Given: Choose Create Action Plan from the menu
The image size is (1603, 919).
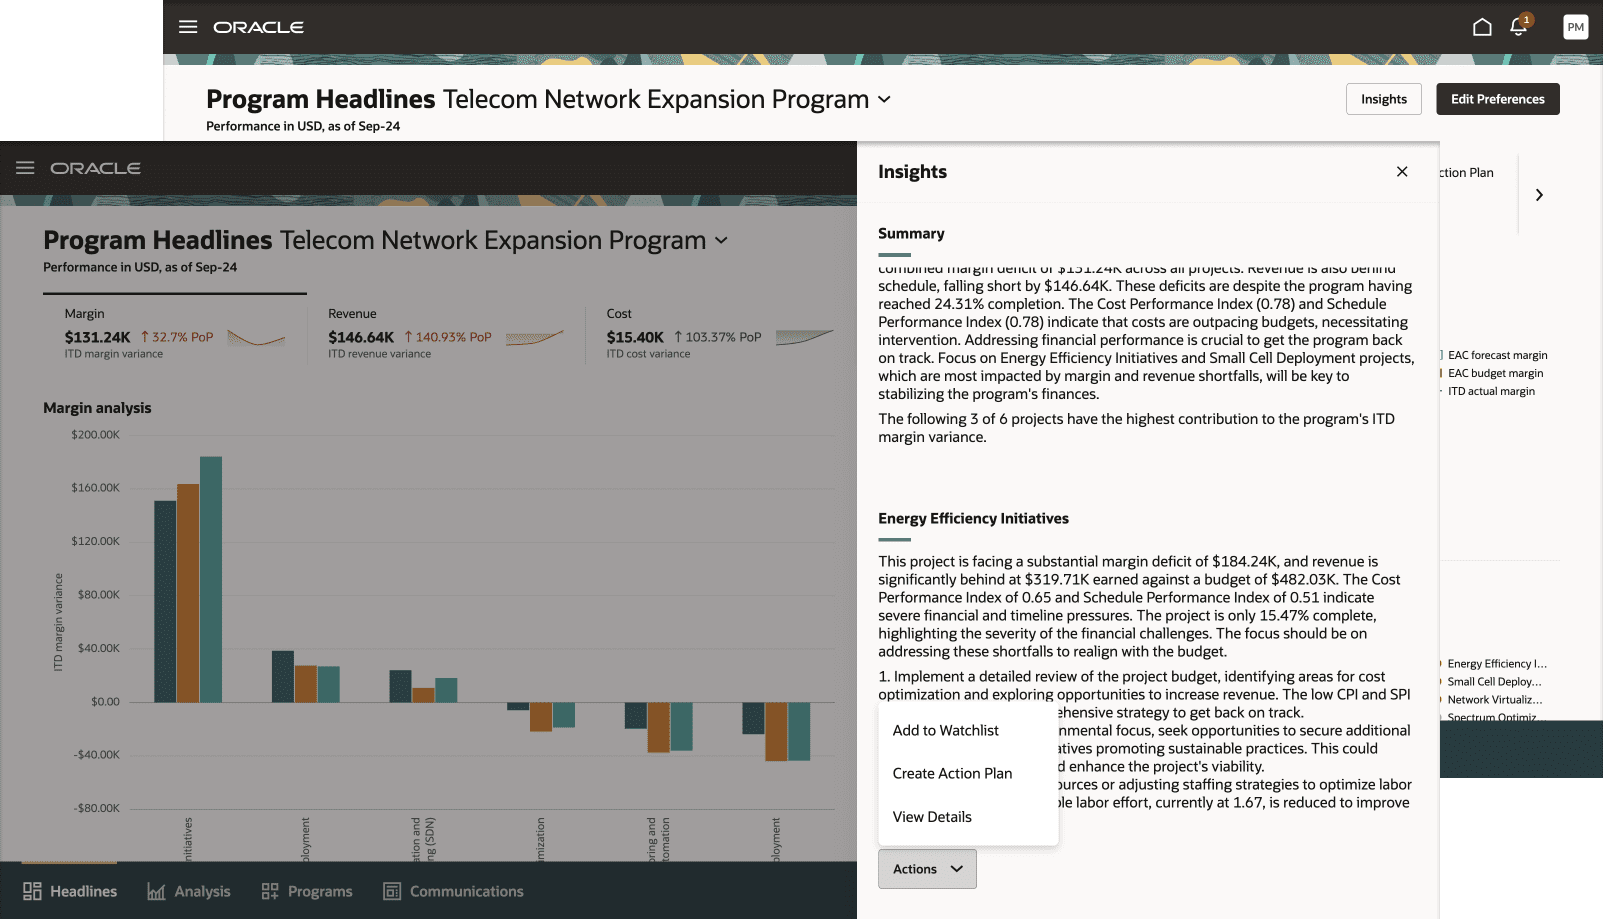Looking at the screenshot, I should pyautogui.click(x=951, y=773).
